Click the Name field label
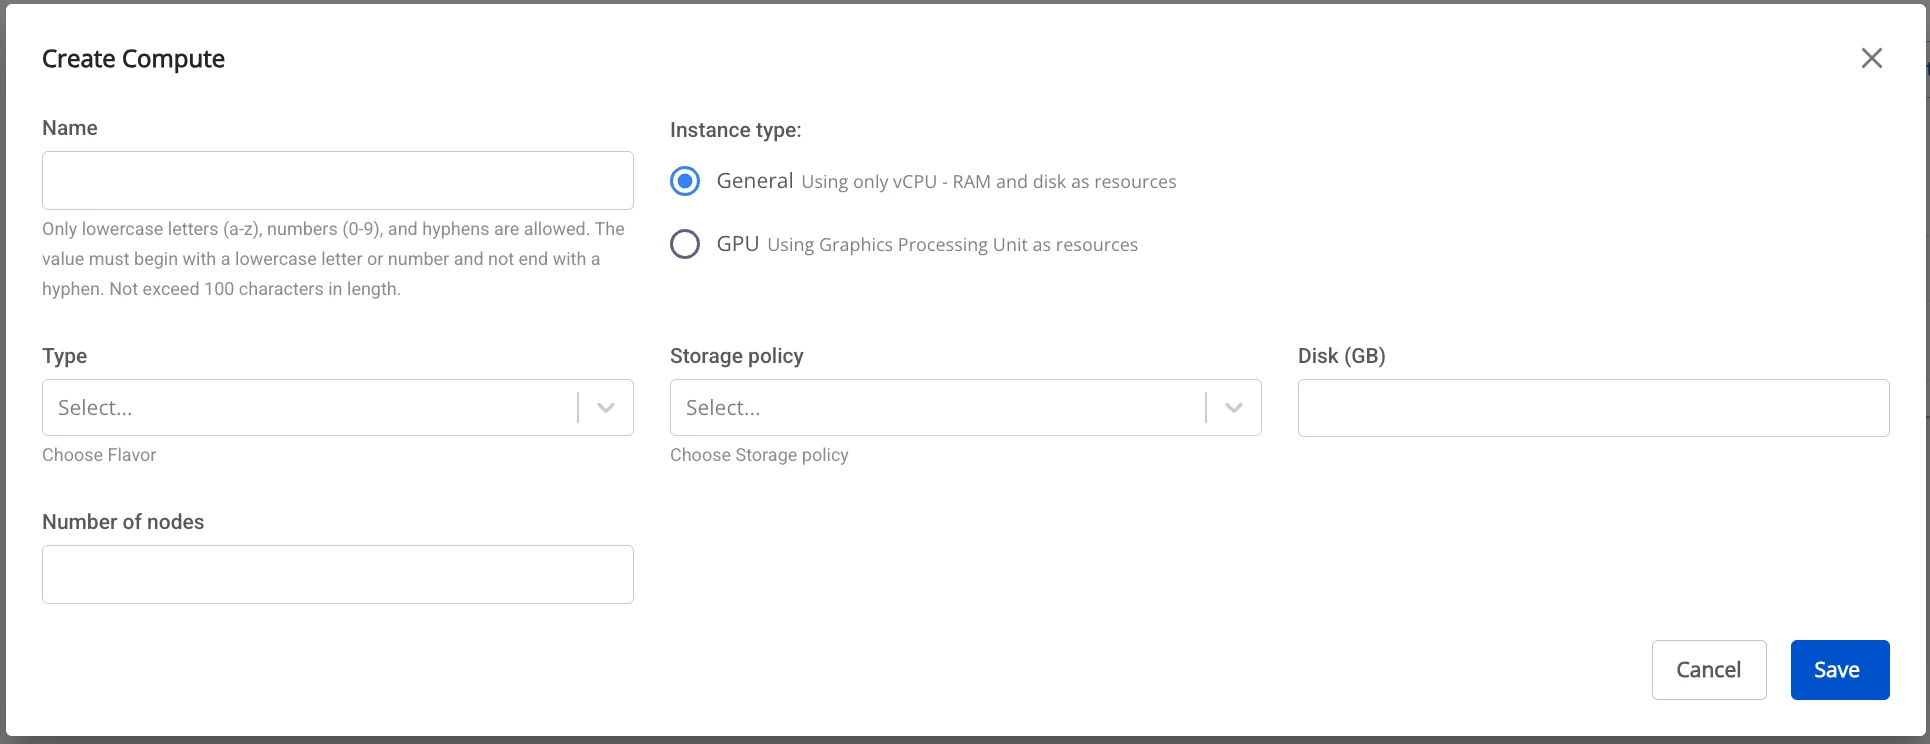The image size is (1930, 744). tap(70, 128)
